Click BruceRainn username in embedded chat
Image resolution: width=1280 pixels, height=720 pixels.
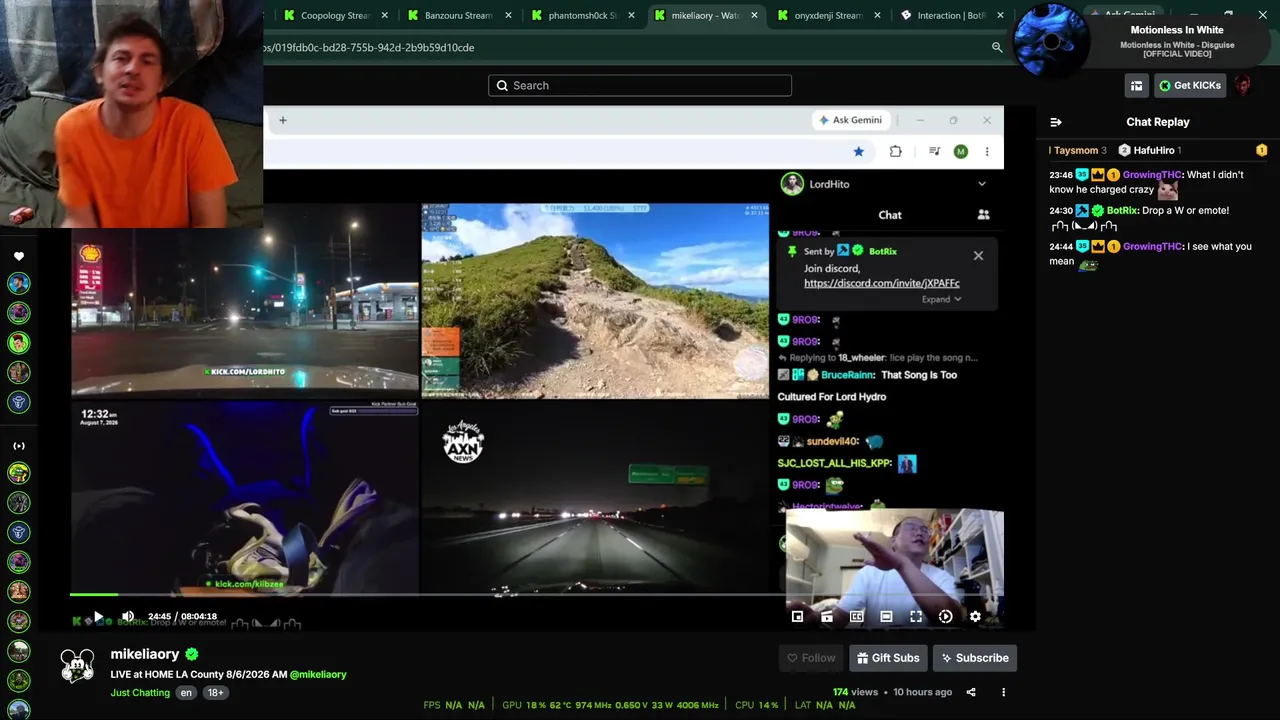pos(848,375)
